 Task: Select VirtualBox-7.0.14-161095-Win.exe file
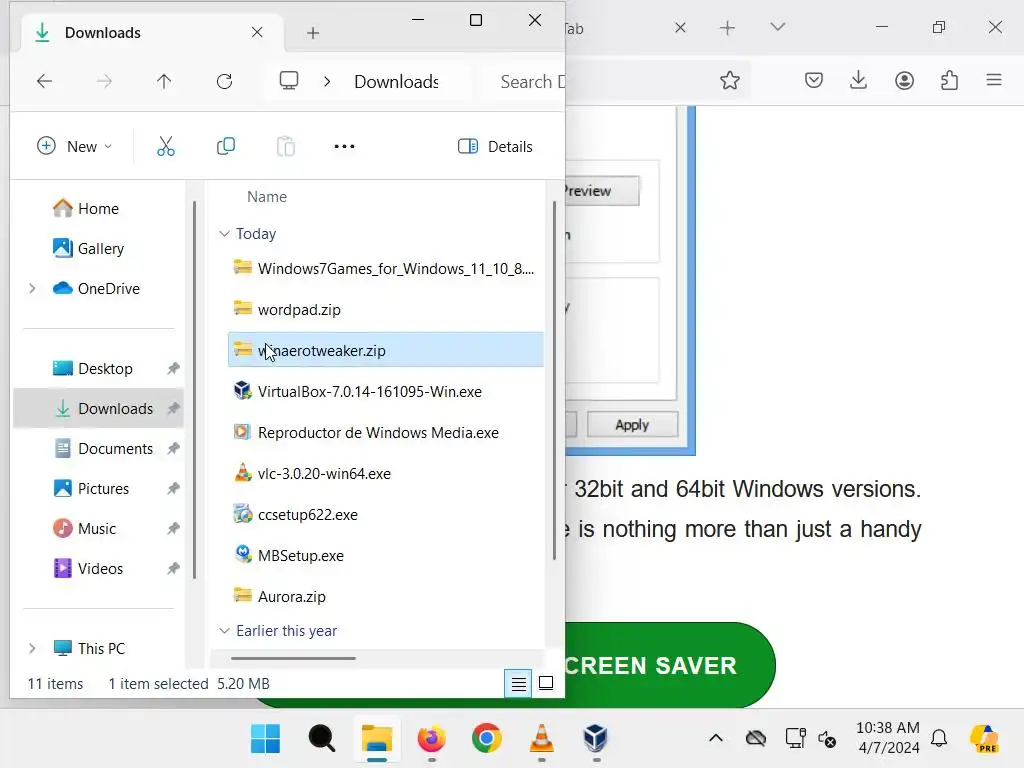coord(385,392)
